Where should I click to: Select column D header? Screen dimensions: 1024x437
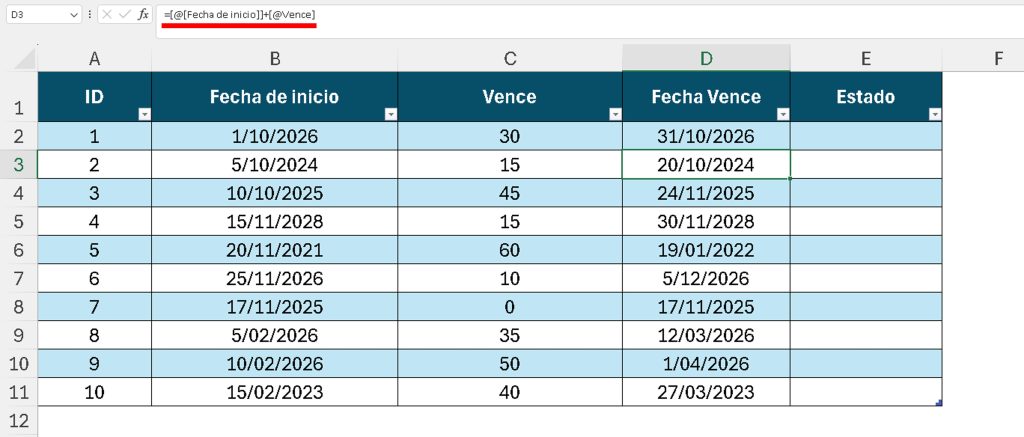[706, 58]
